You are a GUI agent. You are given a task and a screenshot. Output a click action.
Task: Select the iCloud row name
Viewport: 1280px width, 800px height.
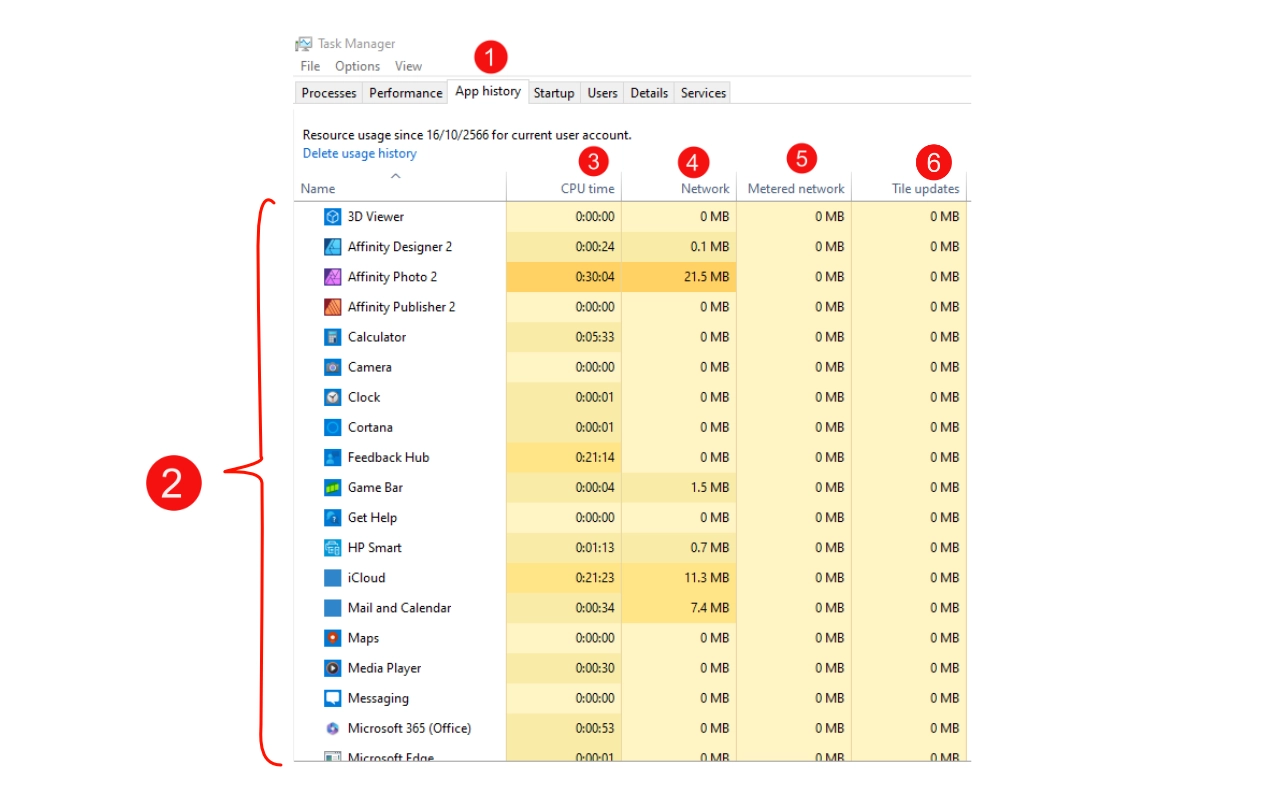click(366, 578)
